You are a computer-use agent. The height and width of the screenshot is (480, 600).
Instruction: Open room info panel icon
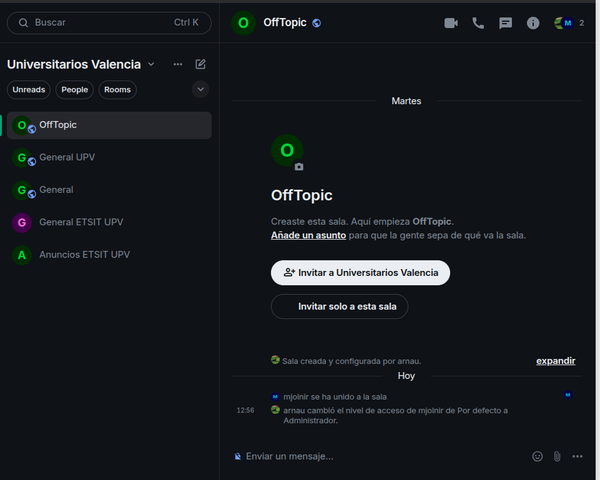pyautogui.click(x=533, y=23)
